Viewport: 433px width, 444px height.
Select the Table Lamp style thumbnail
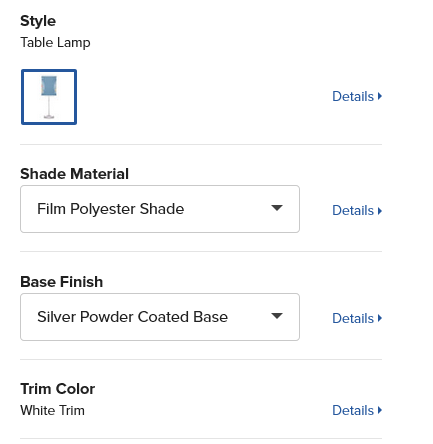[49, 97]
